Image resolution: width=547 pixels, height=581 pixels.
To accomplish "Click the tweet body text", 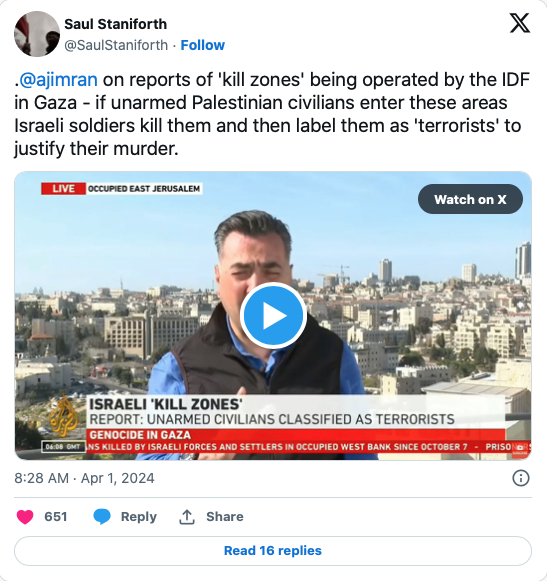I will [x=272, y=114].
